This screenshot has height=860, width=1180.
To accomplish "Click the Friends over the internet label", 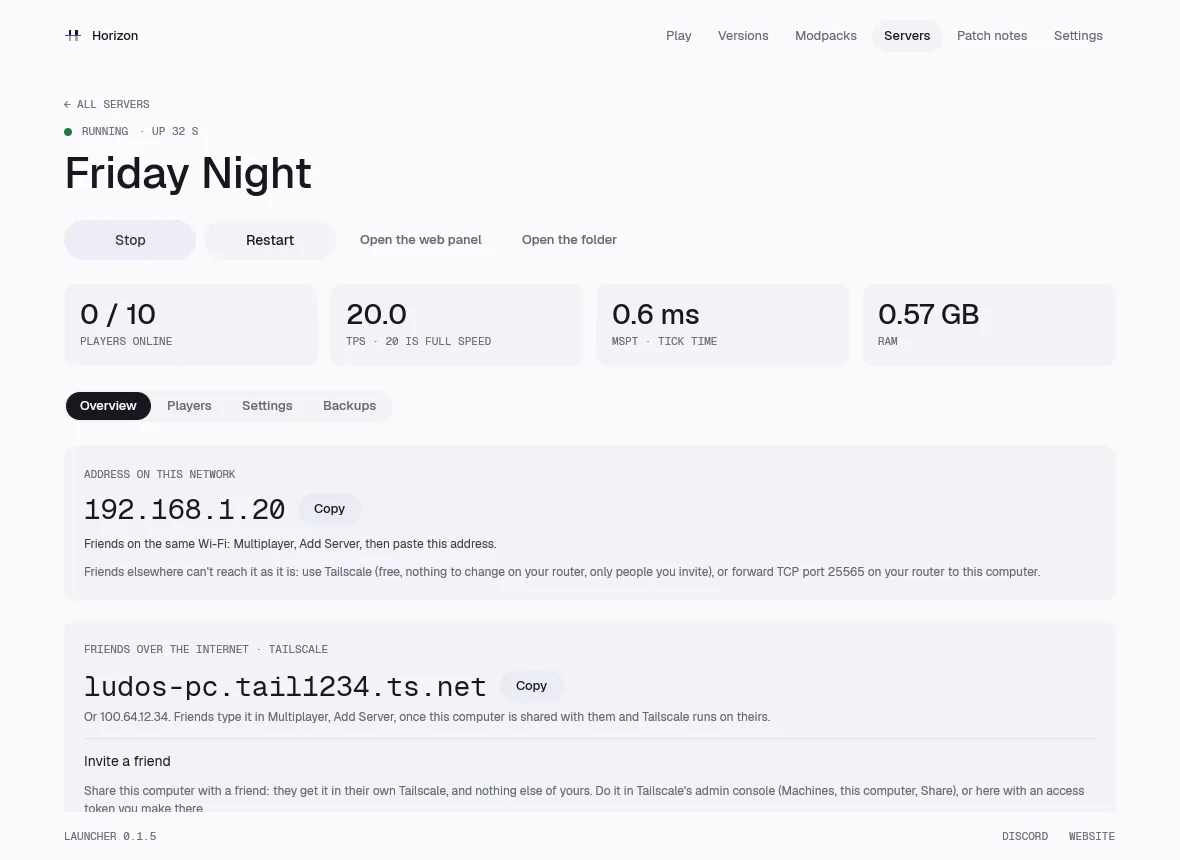I will [205, 649].
